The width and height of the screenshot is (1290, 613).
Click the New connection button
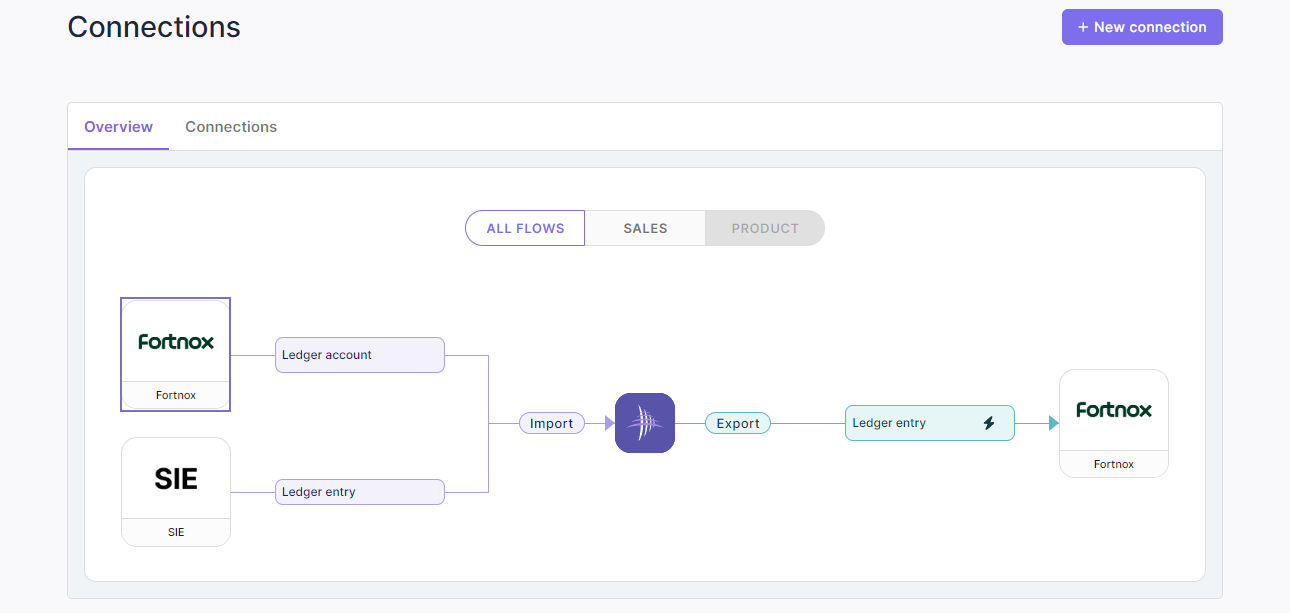pos(1142,27)
